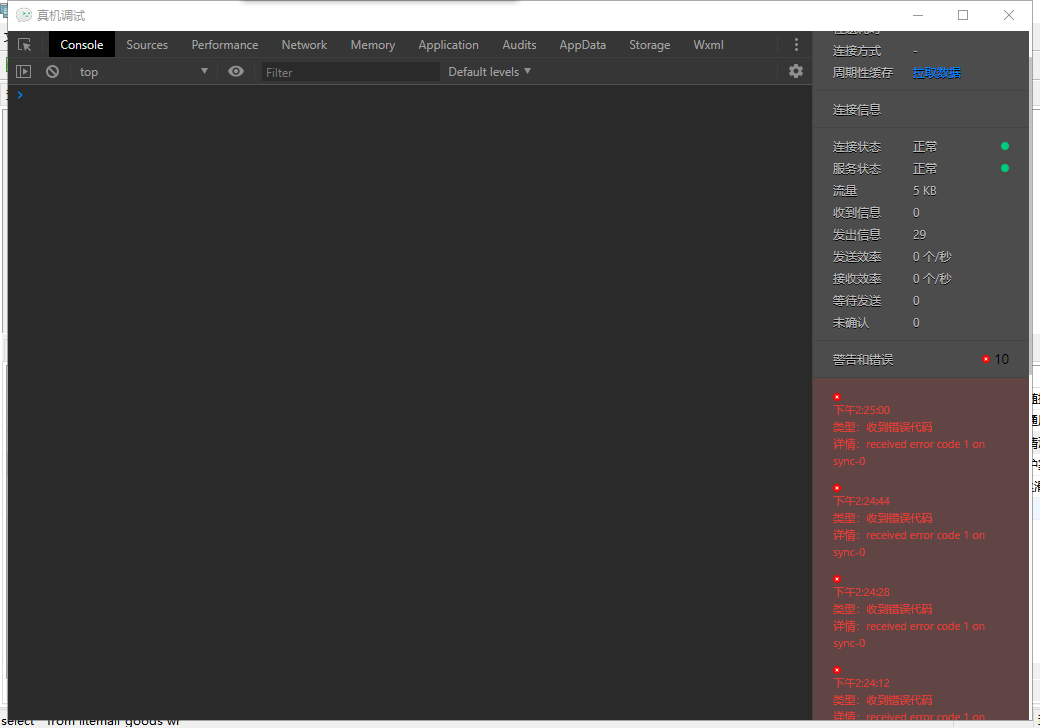Clear the console with the ban icon
The width and height of the screenshot is (1040, 728).
point(52,72)
